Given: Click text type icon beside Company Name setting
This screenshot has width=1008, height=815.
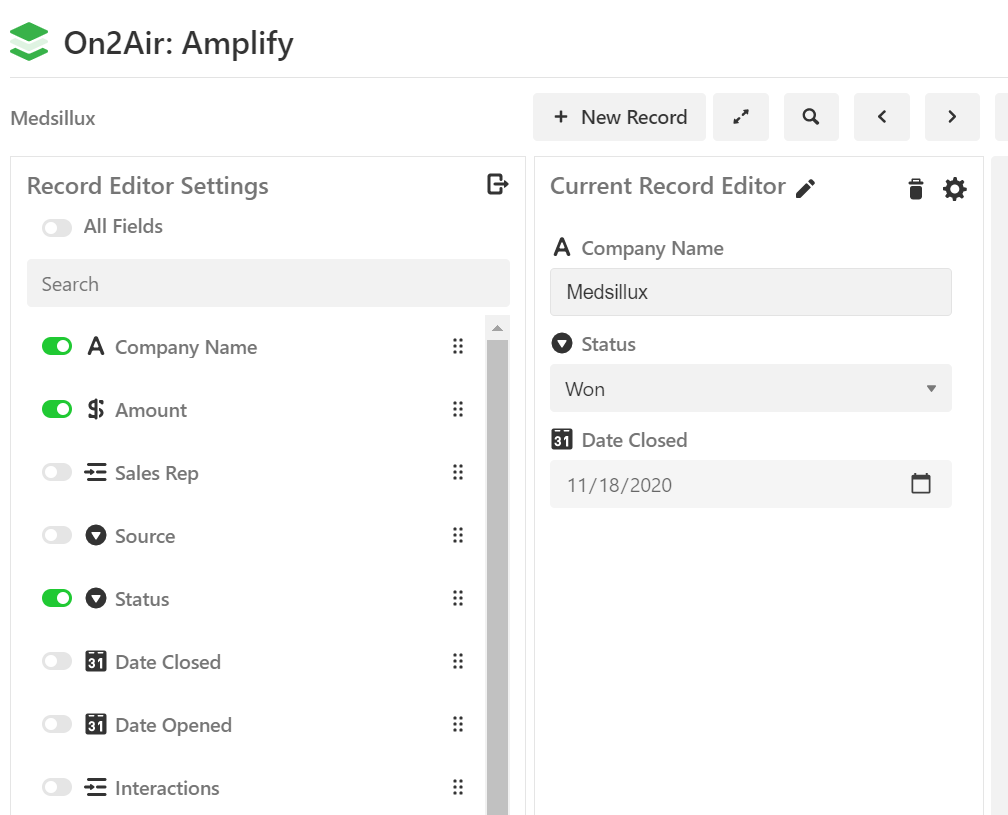Looking at the screenshot, I should tap(96, 346).
